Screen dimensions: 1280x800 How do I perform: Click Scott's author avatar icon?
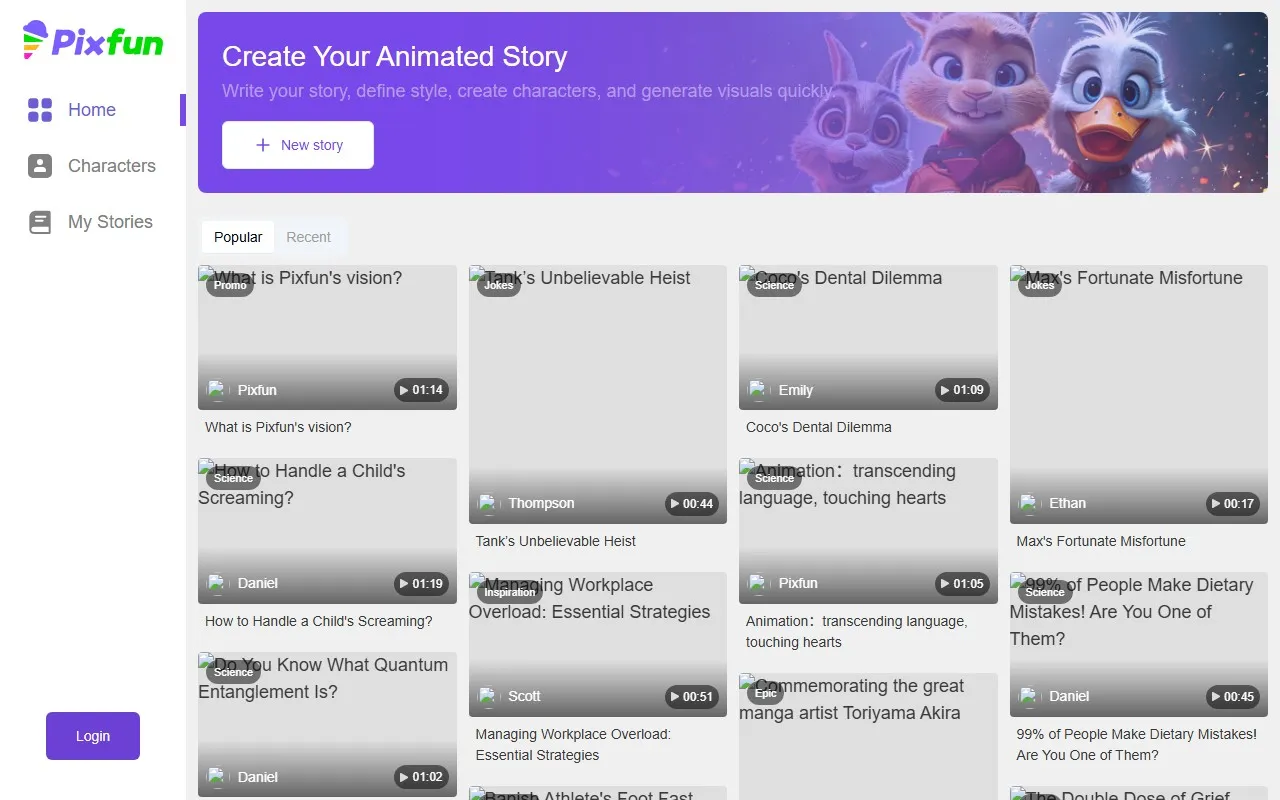(x=488, y=696)
